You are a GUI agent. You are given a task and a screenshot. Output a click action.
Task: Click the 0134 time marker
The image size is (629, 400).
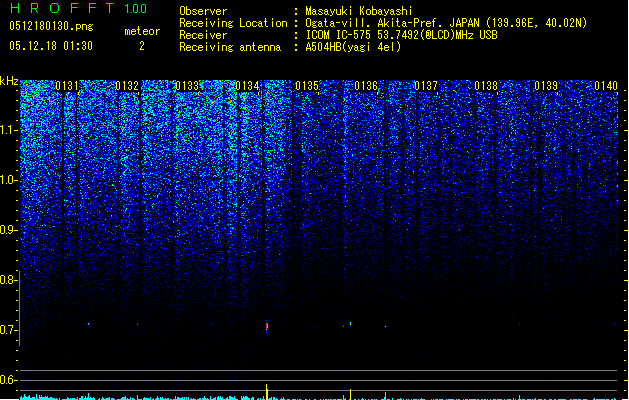coord(247,86)
